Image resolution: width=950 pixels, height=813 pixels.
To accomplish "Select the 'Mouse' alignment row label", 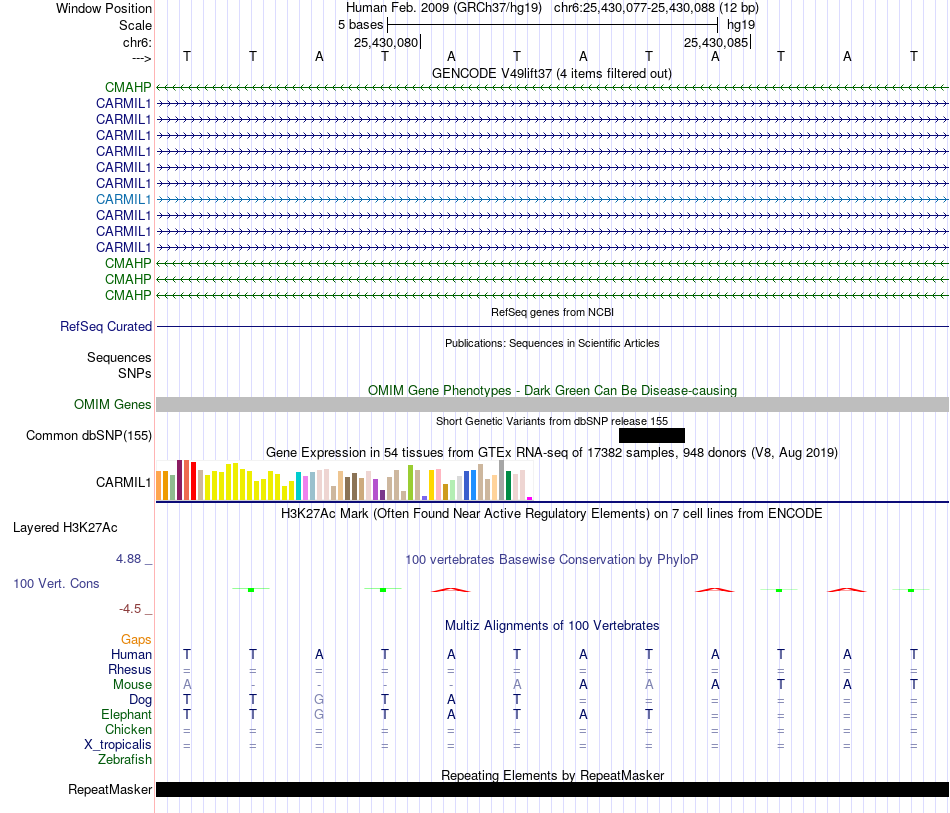I will tap(132, 685).
